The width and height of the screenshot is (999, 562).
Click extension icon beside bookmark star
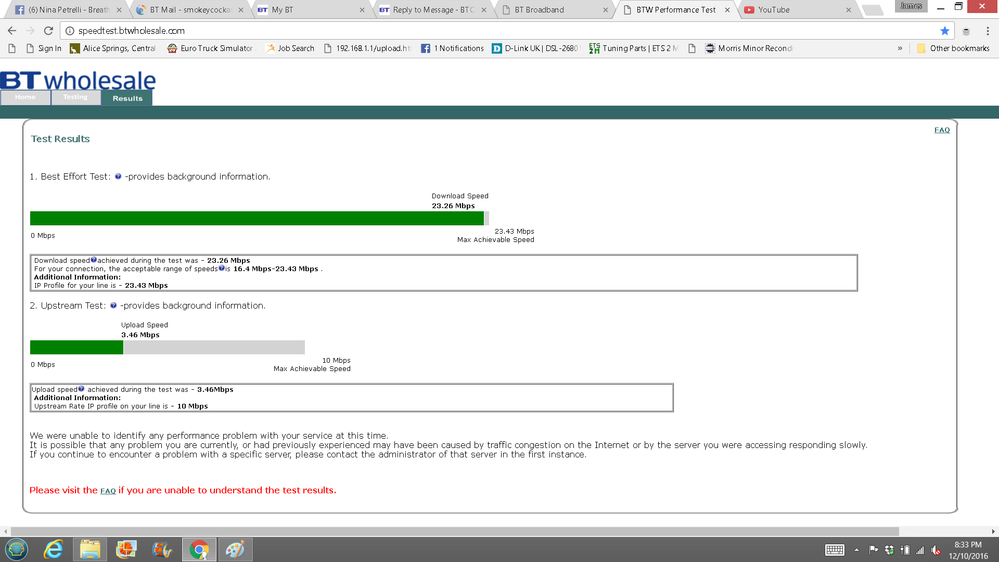966,31
